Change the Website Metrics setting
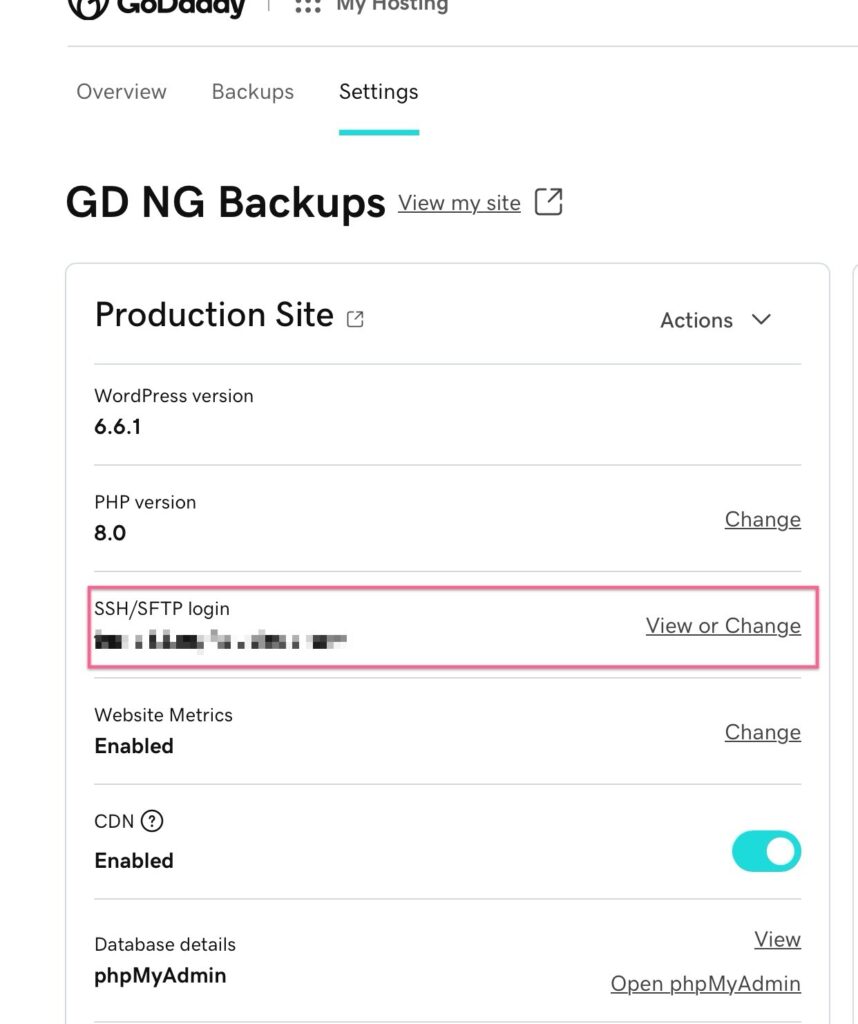The height and width of the screenshot is (1024, 858). tap(762, 732)
